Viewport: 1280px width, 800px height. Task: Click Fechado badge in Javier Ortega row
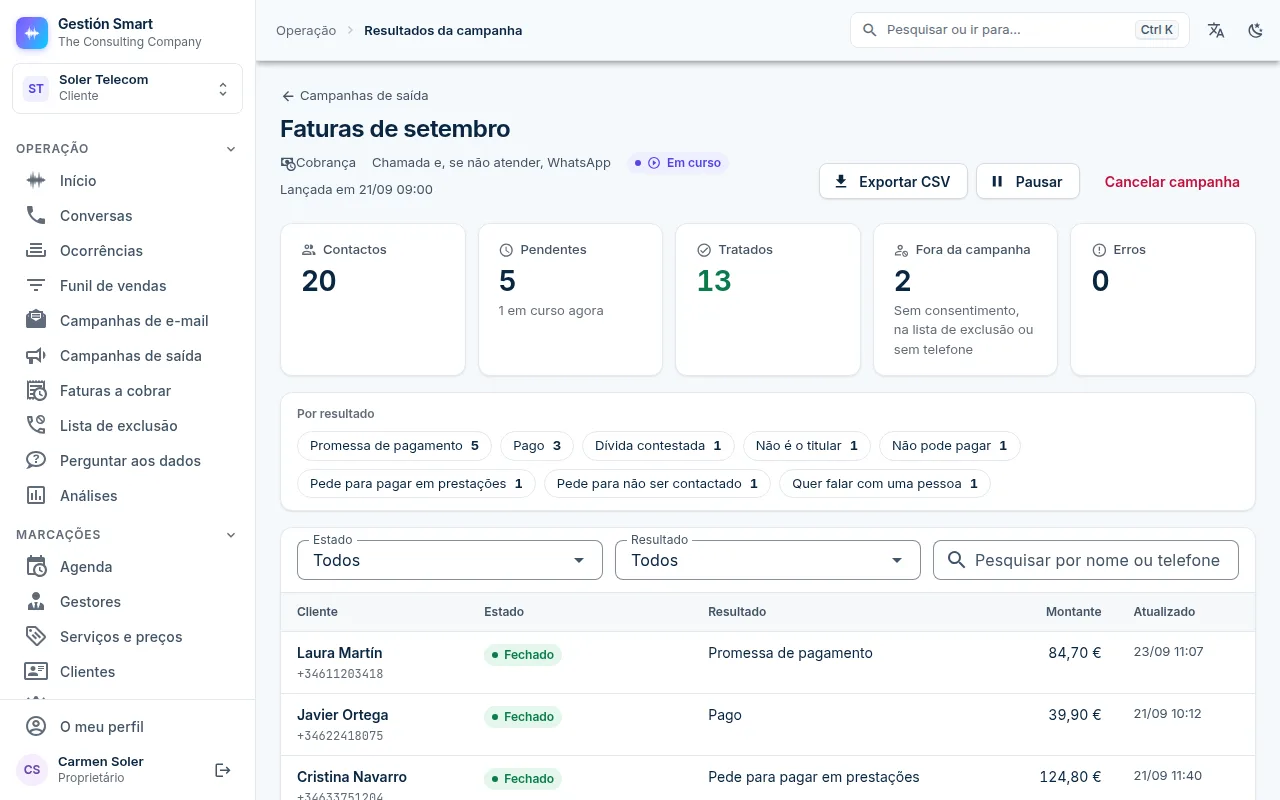coord(523,717)
